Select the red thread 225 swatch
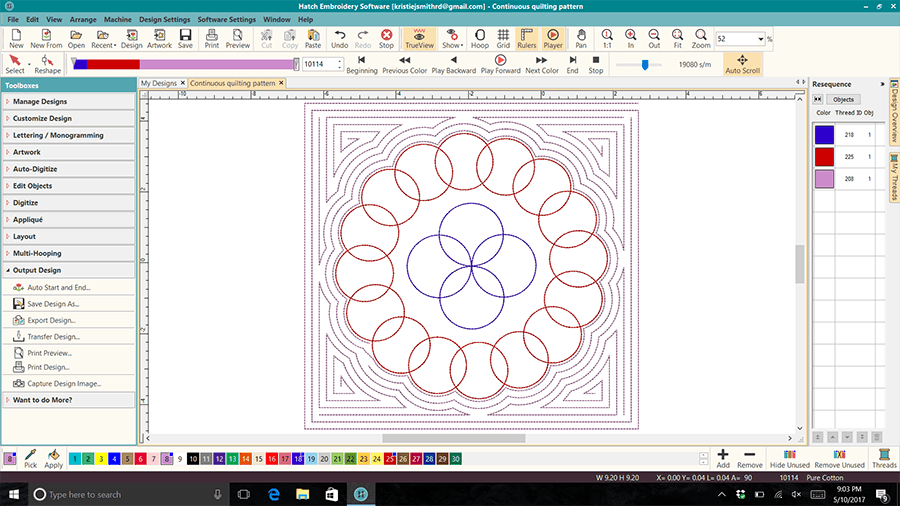 click(824, 157)
